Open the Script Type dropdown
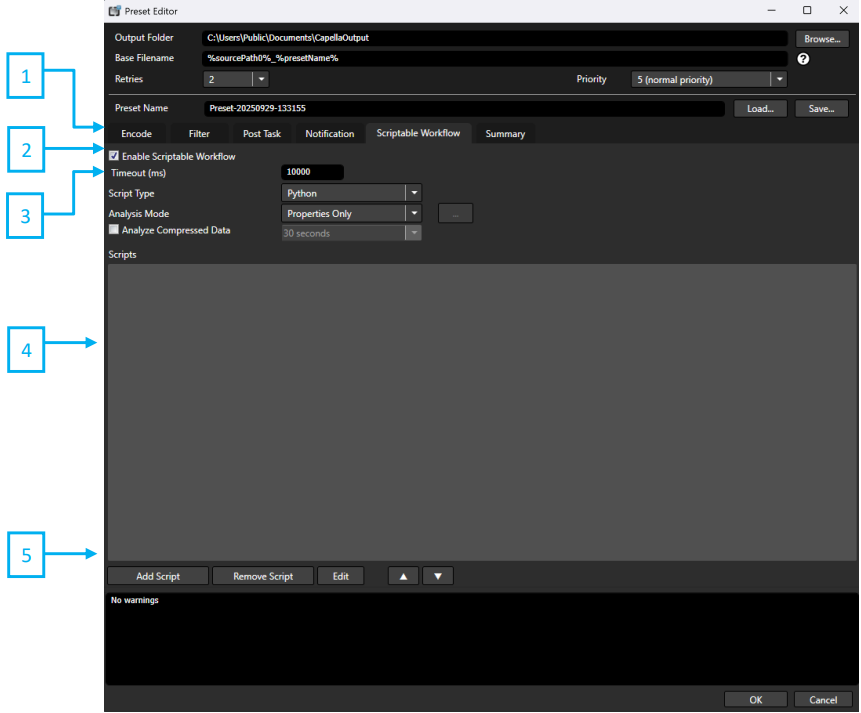This screenshot has width=861, height=713. point(413,192)
